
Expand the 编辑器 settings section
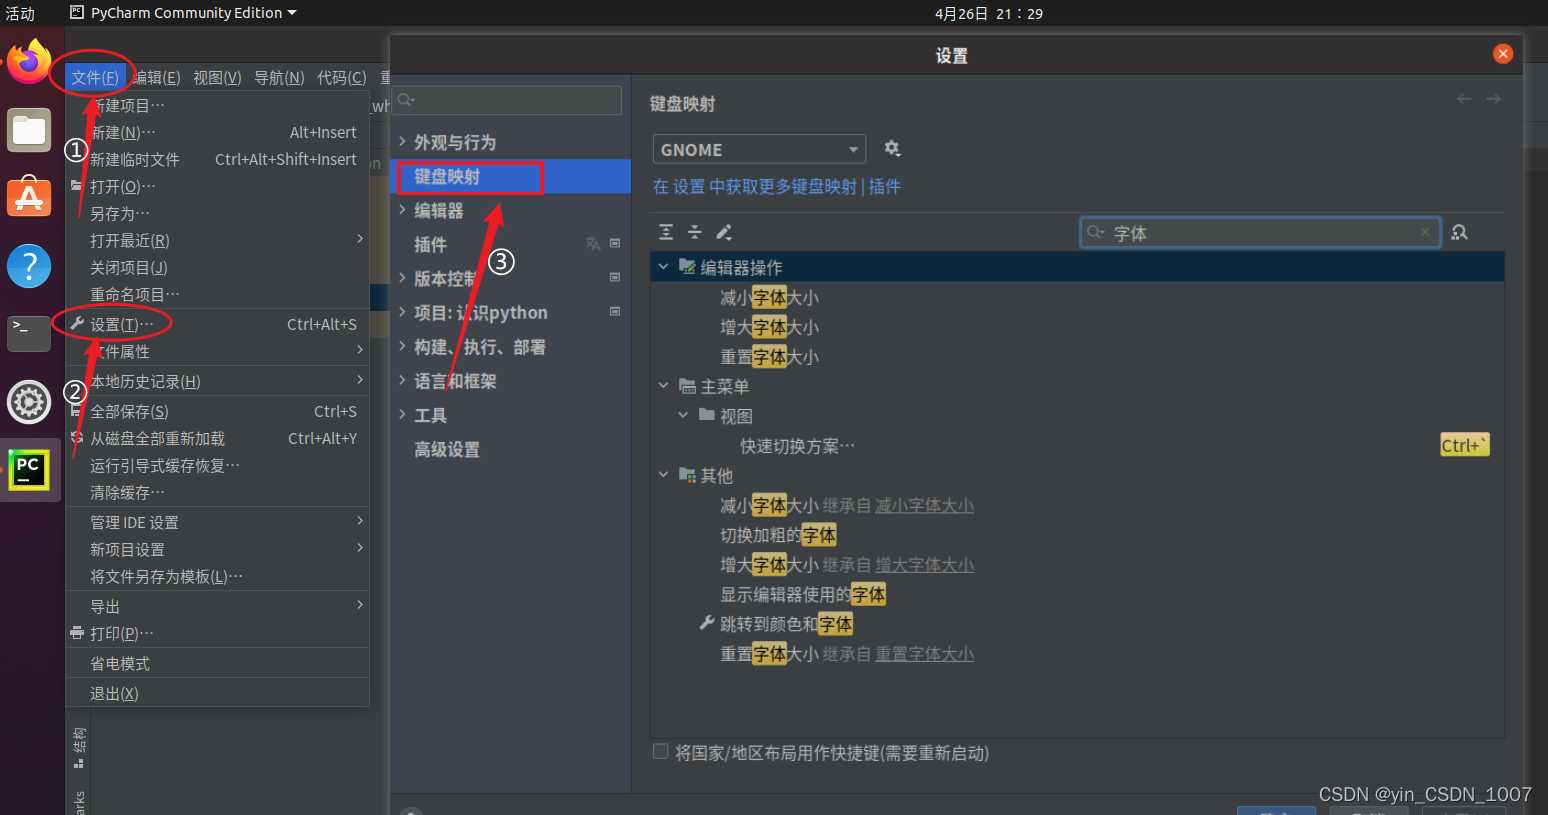pyautogui.click(x=402, y=210)
